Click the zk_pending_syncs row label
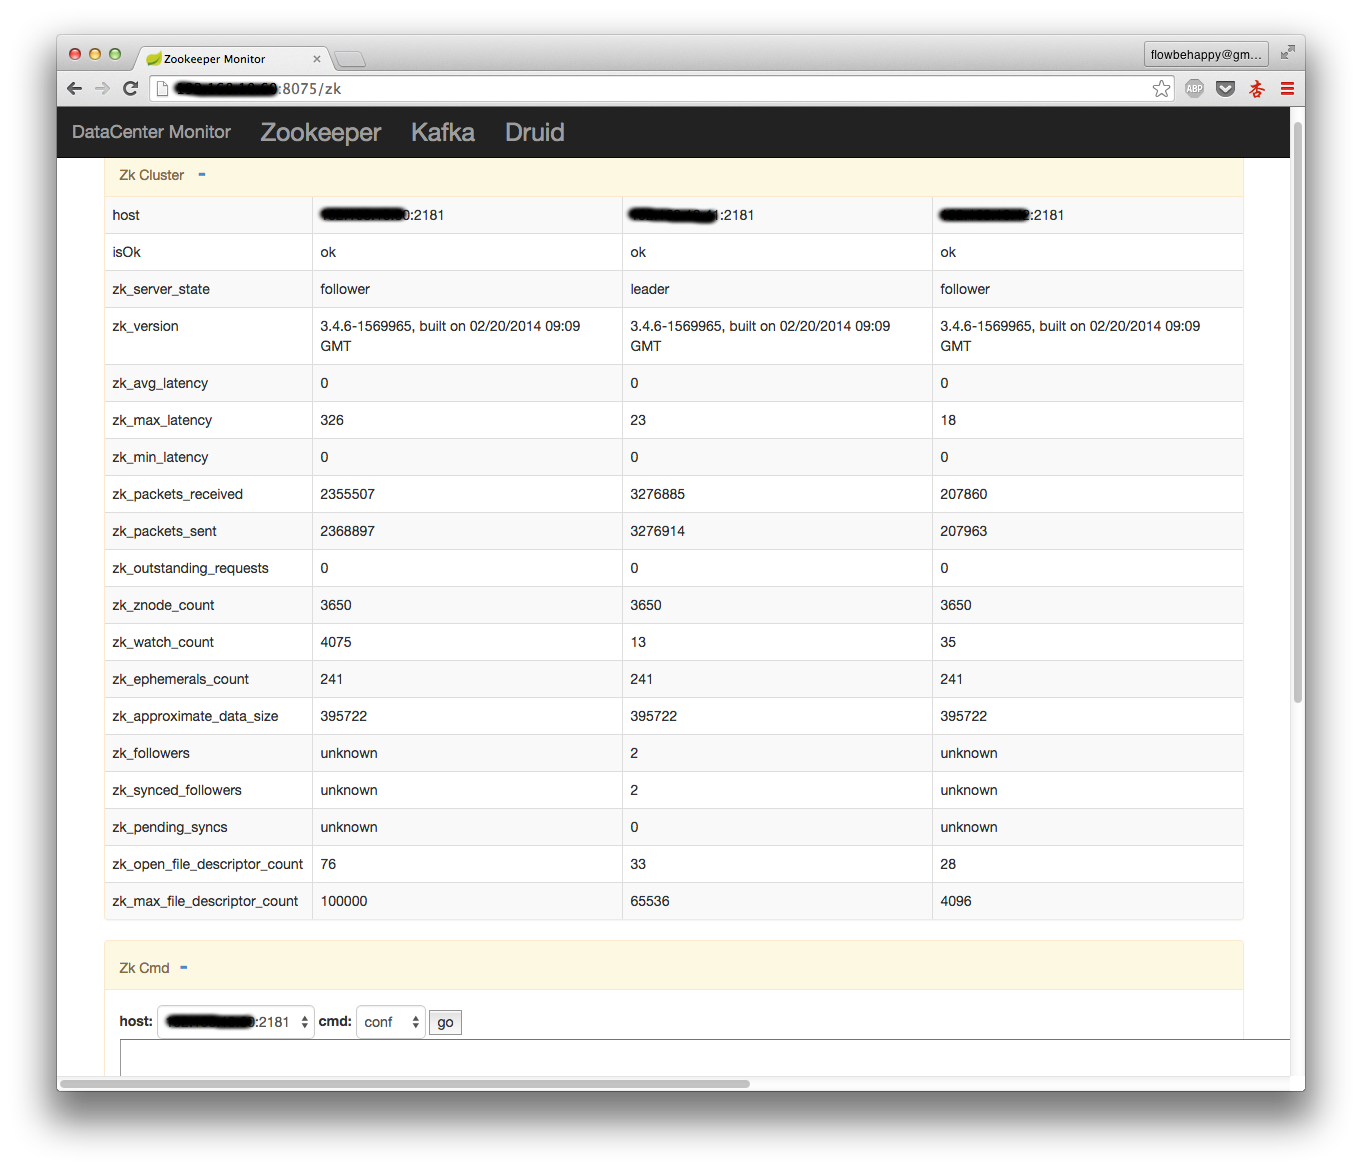The width and height of the screenshot is (1362, 1170). [x=170, y=827]
